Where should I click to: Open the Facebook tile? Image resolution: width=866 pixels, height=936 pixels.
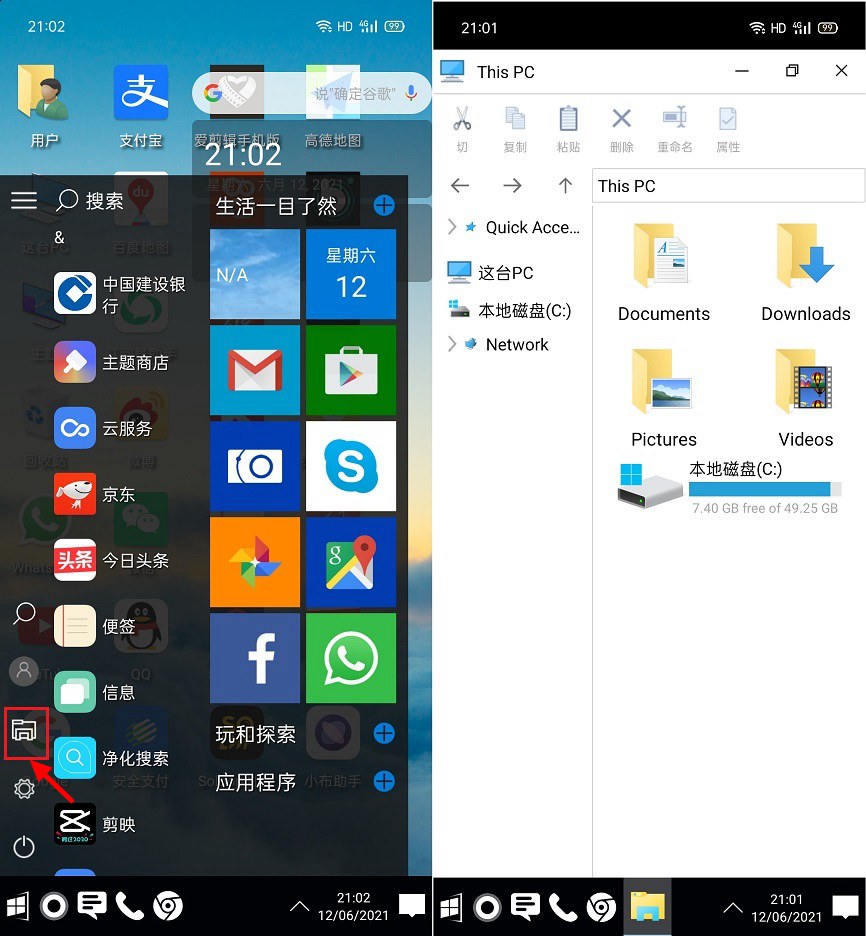pos(255,658)
